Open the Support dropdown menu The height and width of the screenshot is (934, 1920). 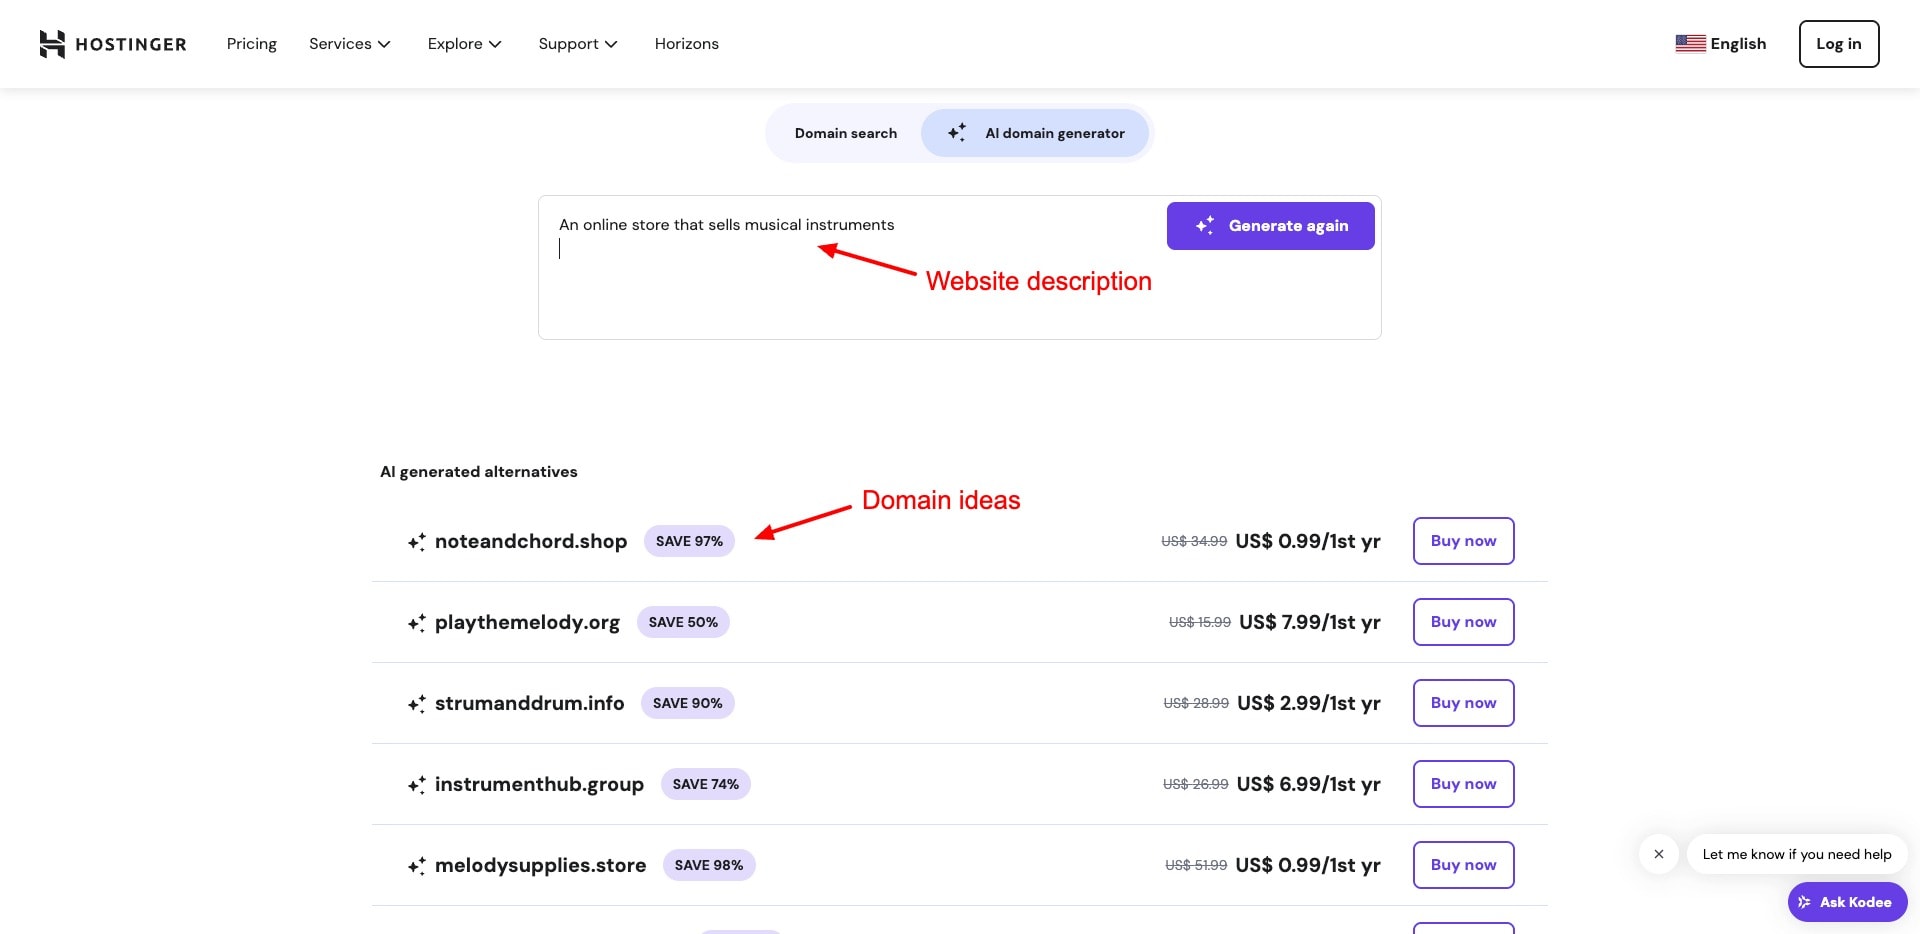[577, 44]
